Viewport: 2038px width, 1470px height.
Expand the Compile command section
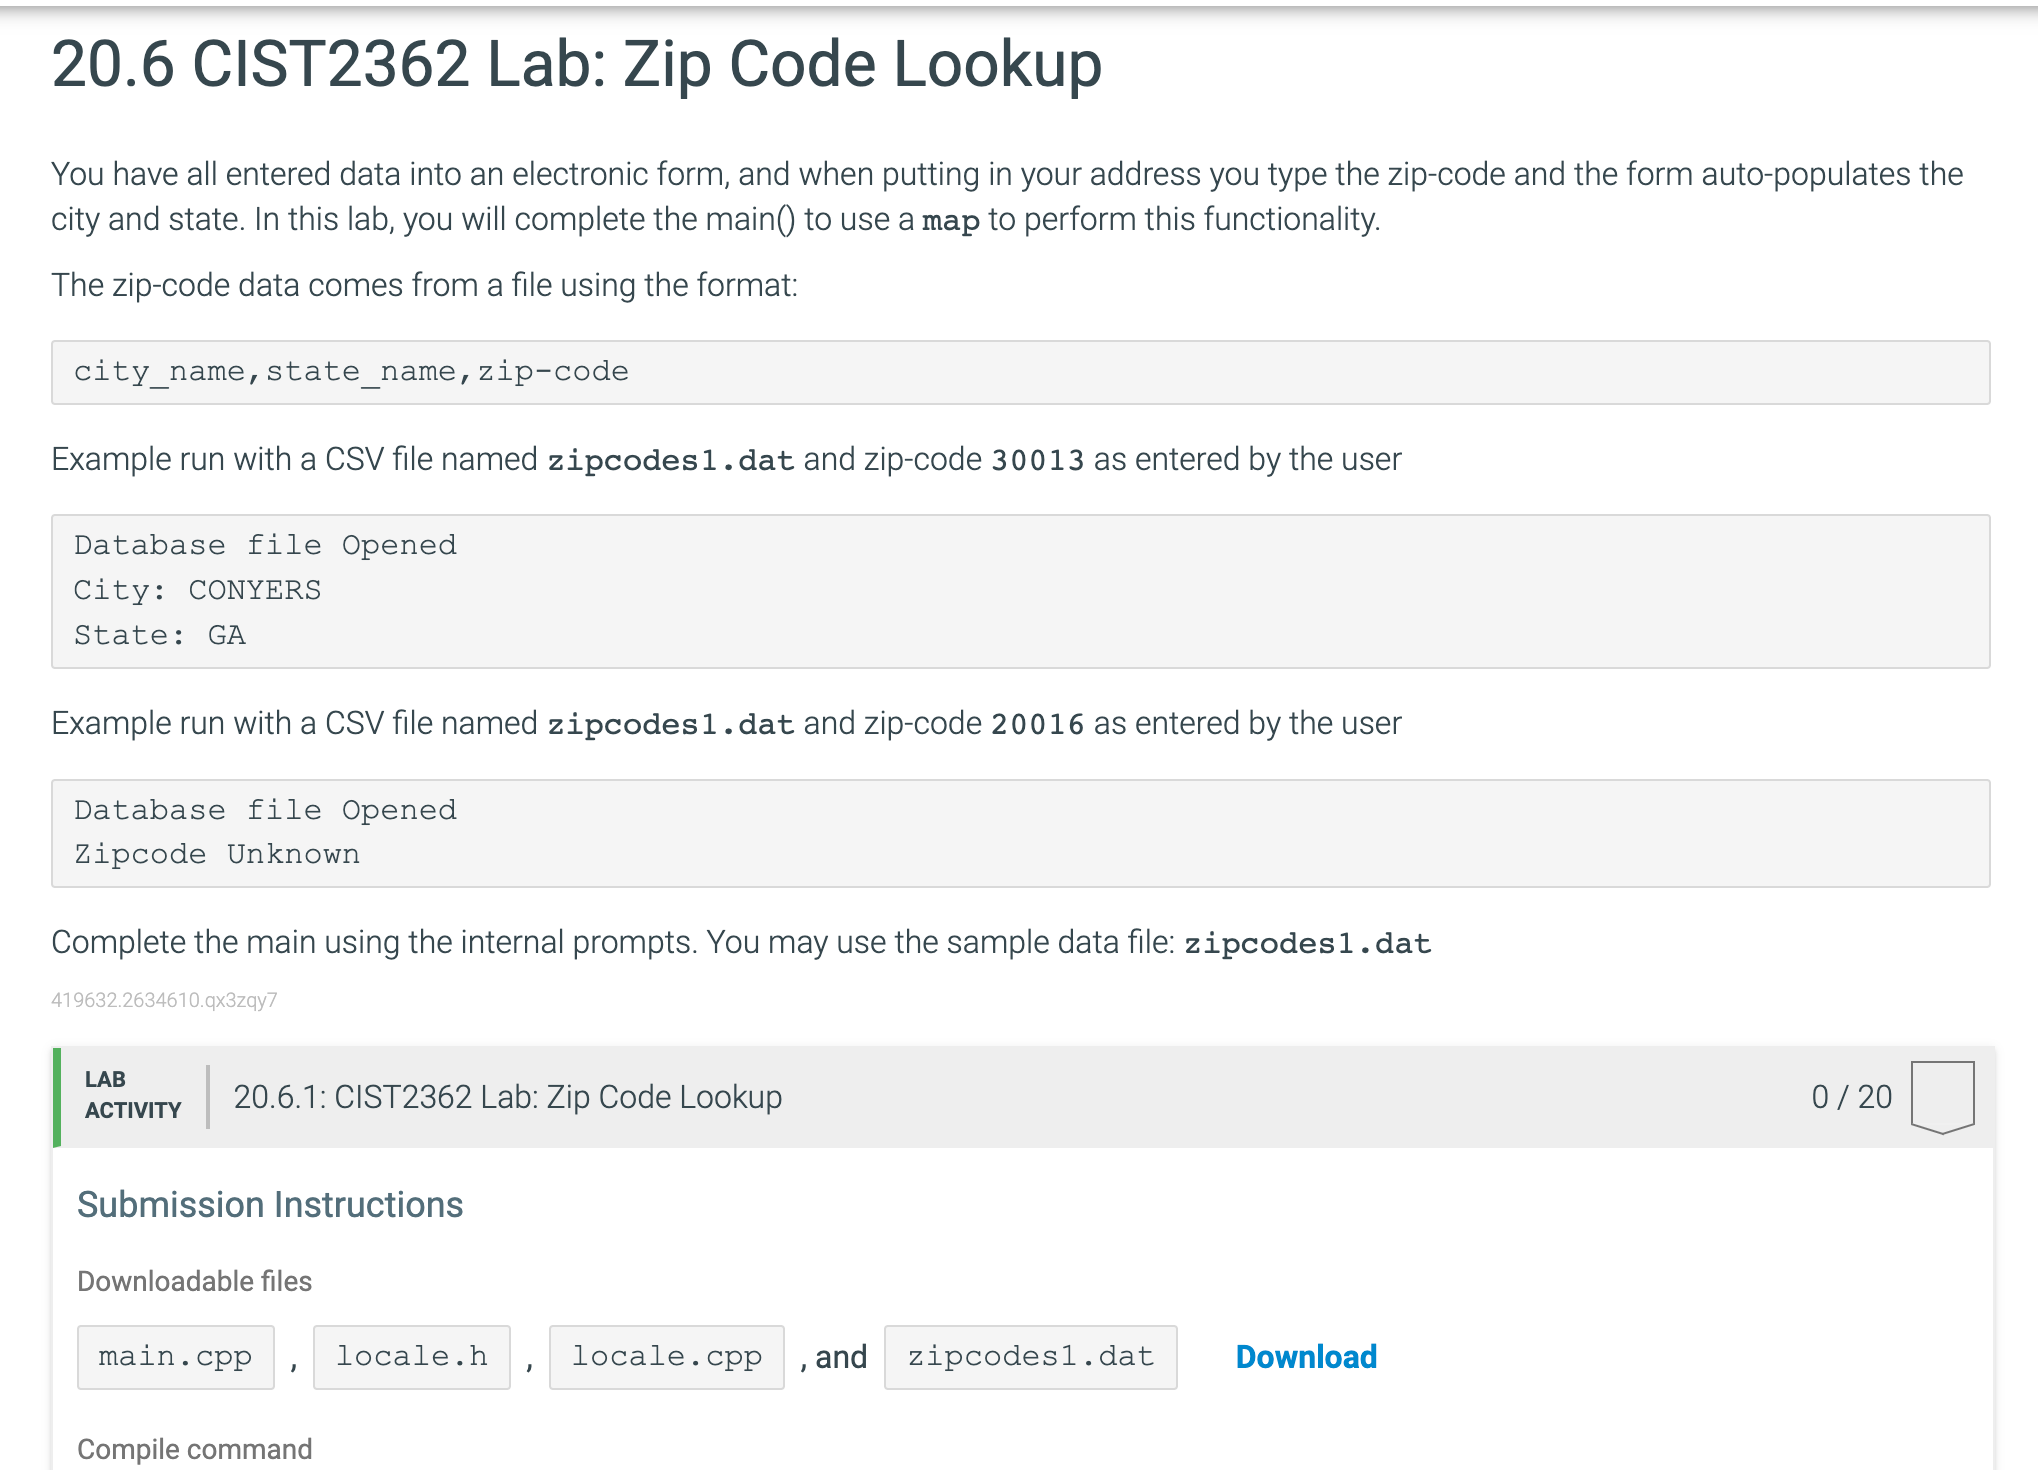click(196, 1447)
